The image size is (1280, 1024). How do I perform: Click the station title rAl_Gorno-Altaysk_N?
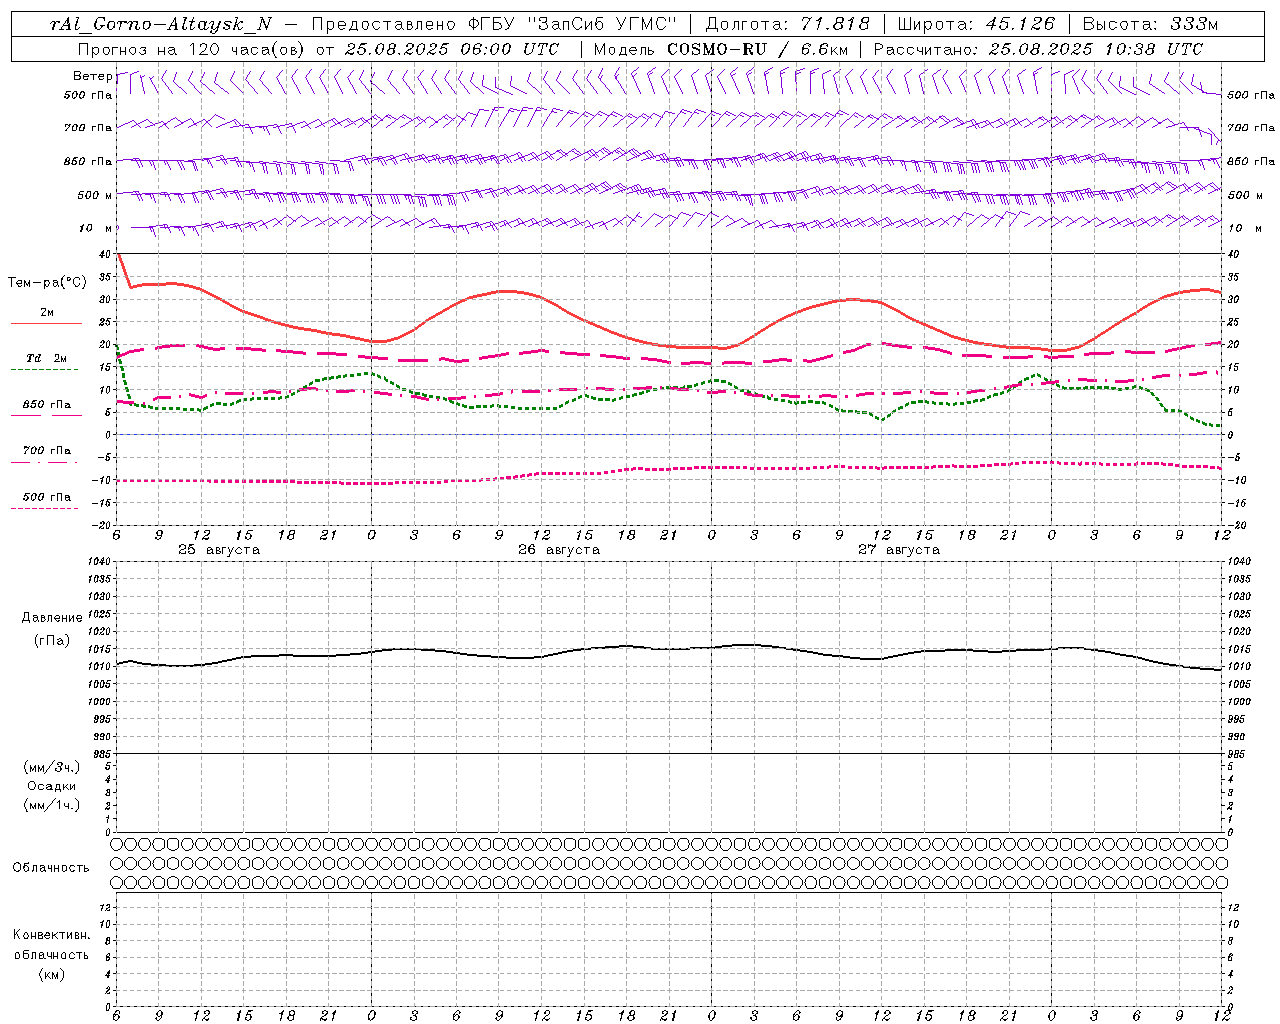pyautogui.click(x=161, y=25)
